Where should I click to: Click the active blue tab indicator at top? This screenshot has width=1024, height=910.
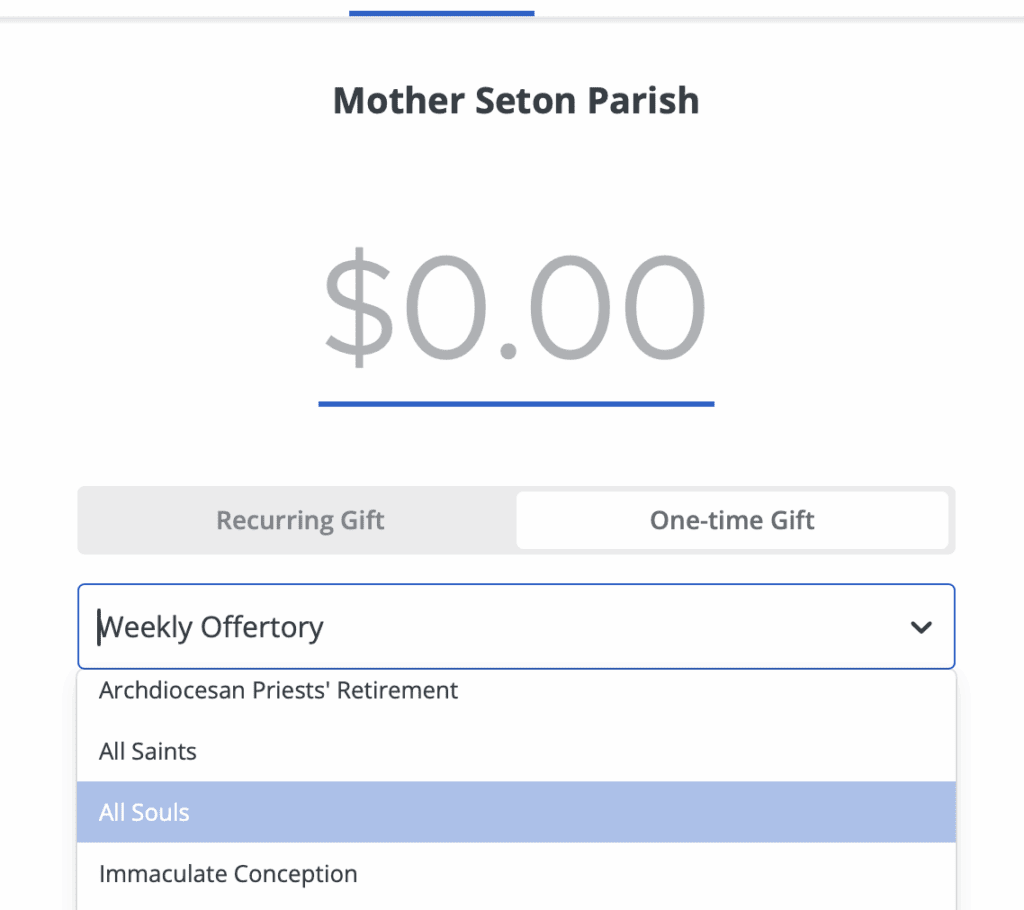[x=441, y=14]
